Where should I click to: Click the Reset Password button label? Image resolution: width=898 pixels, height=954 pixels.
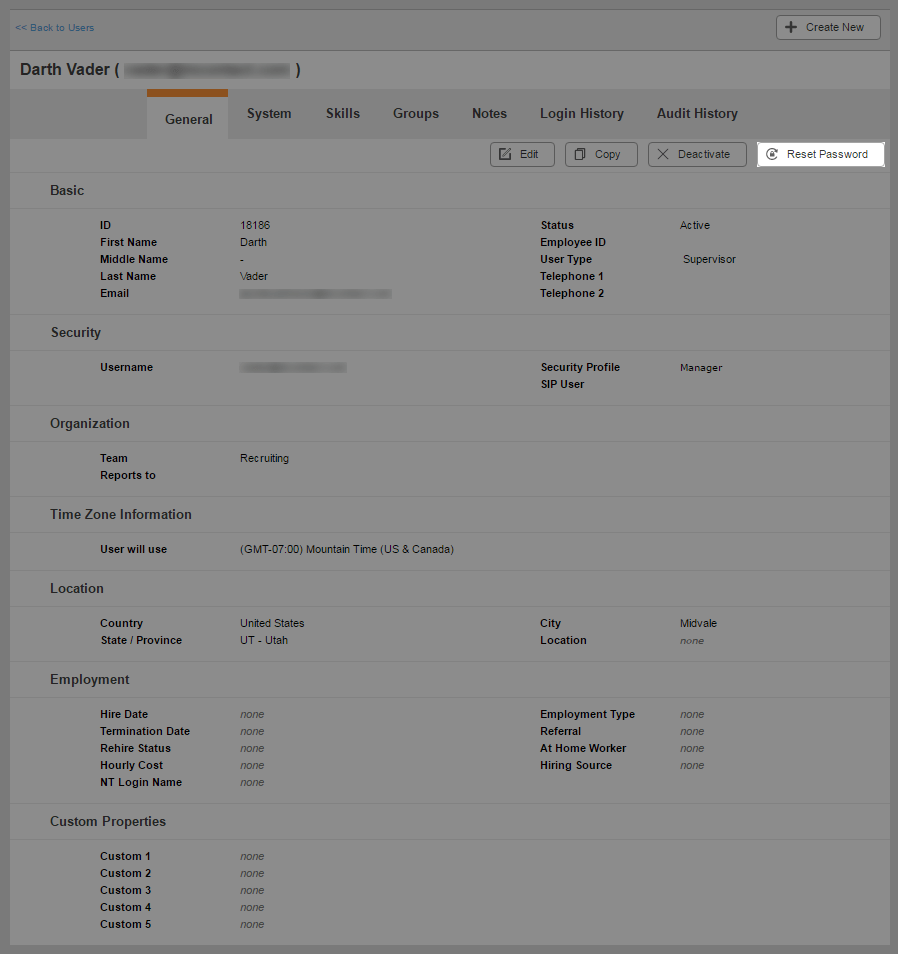pyautogui.click(x=827, y=154)
